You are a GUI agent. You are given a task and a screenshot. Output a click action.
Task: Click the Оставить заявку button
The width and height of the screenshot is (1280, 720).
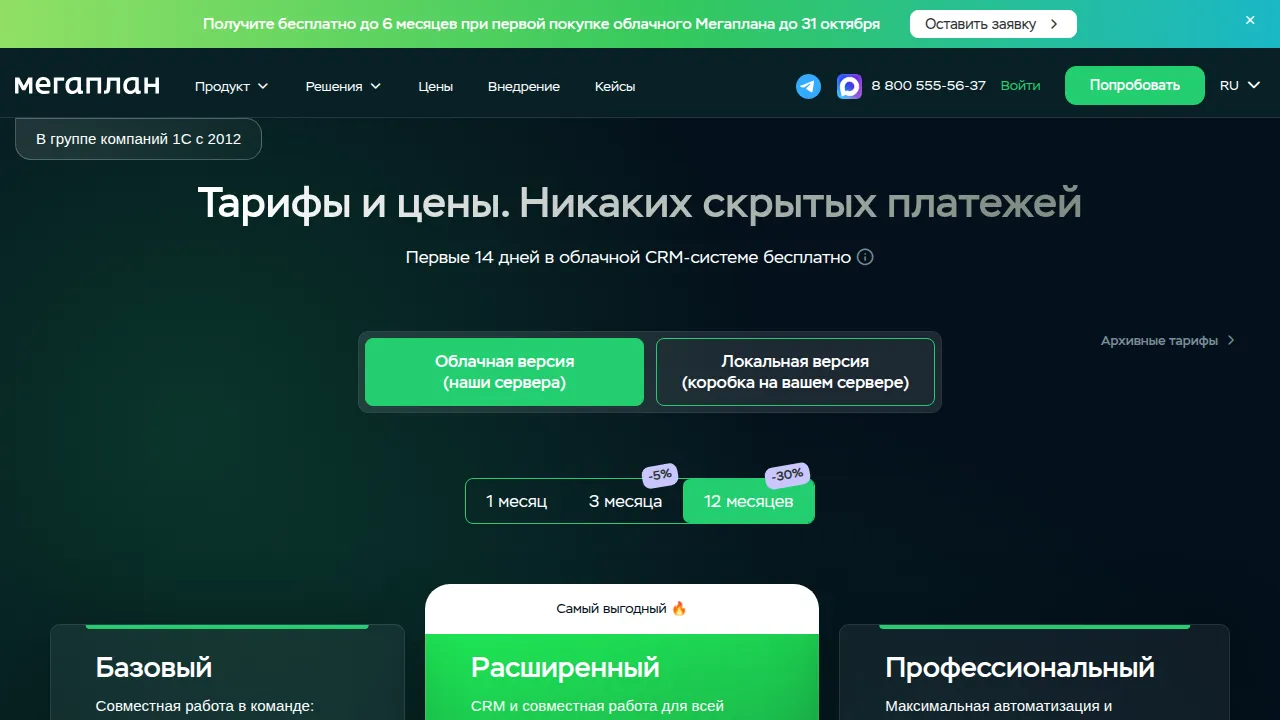click(993, 24)
